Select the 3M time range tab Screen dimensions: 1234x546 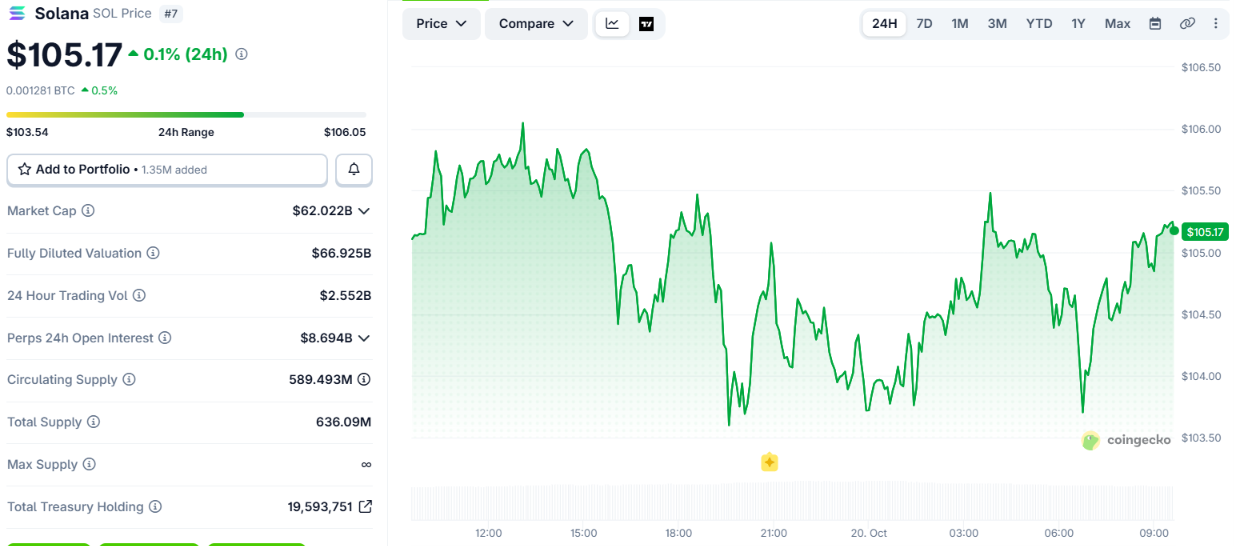pos(997,23)
